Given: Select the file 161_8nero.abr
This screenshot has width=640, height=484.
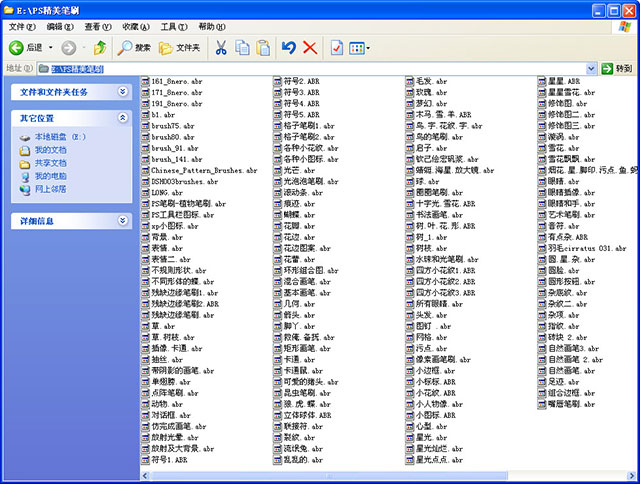Looking at the screenshot, I should (x=177, y=81).
